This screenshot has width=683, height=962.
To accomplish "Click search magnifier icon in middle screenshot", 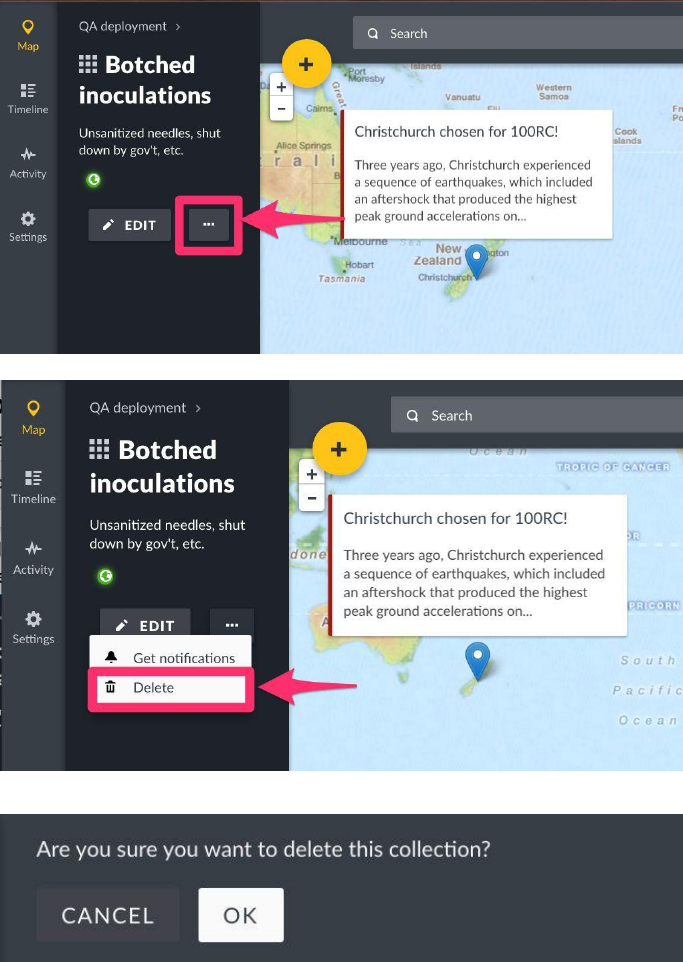I will pos(412,415).
